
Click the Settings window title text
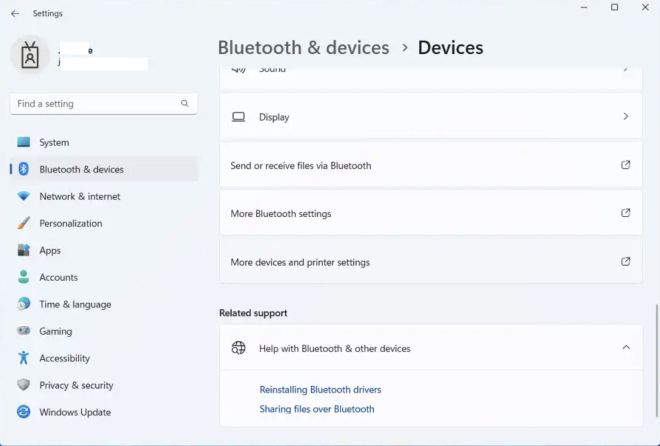pos(48,13)
